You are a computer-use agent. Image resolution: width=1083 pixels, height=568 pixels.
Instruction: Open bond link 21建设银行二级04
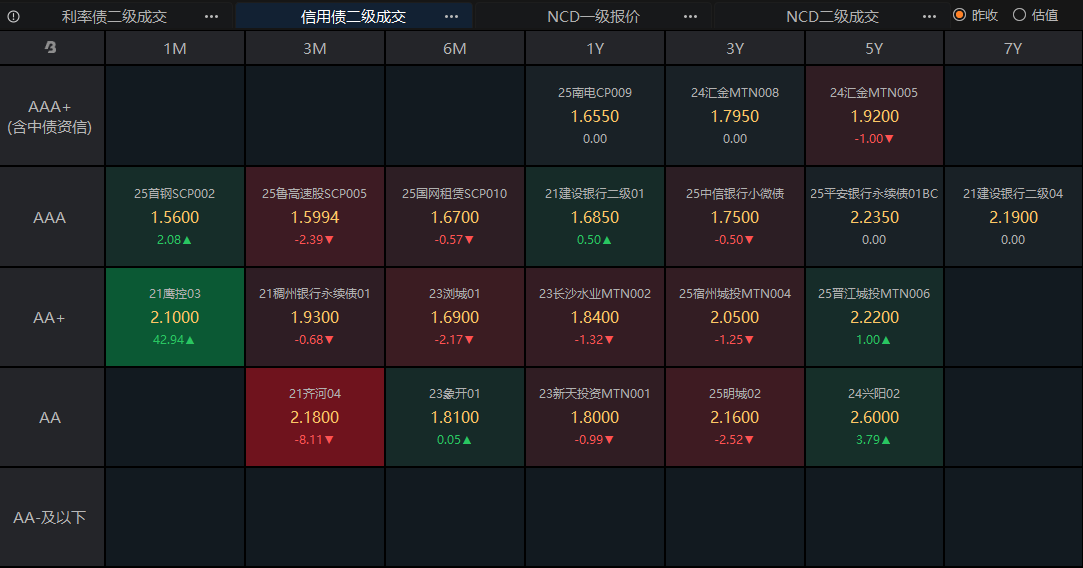point(1013,194)
